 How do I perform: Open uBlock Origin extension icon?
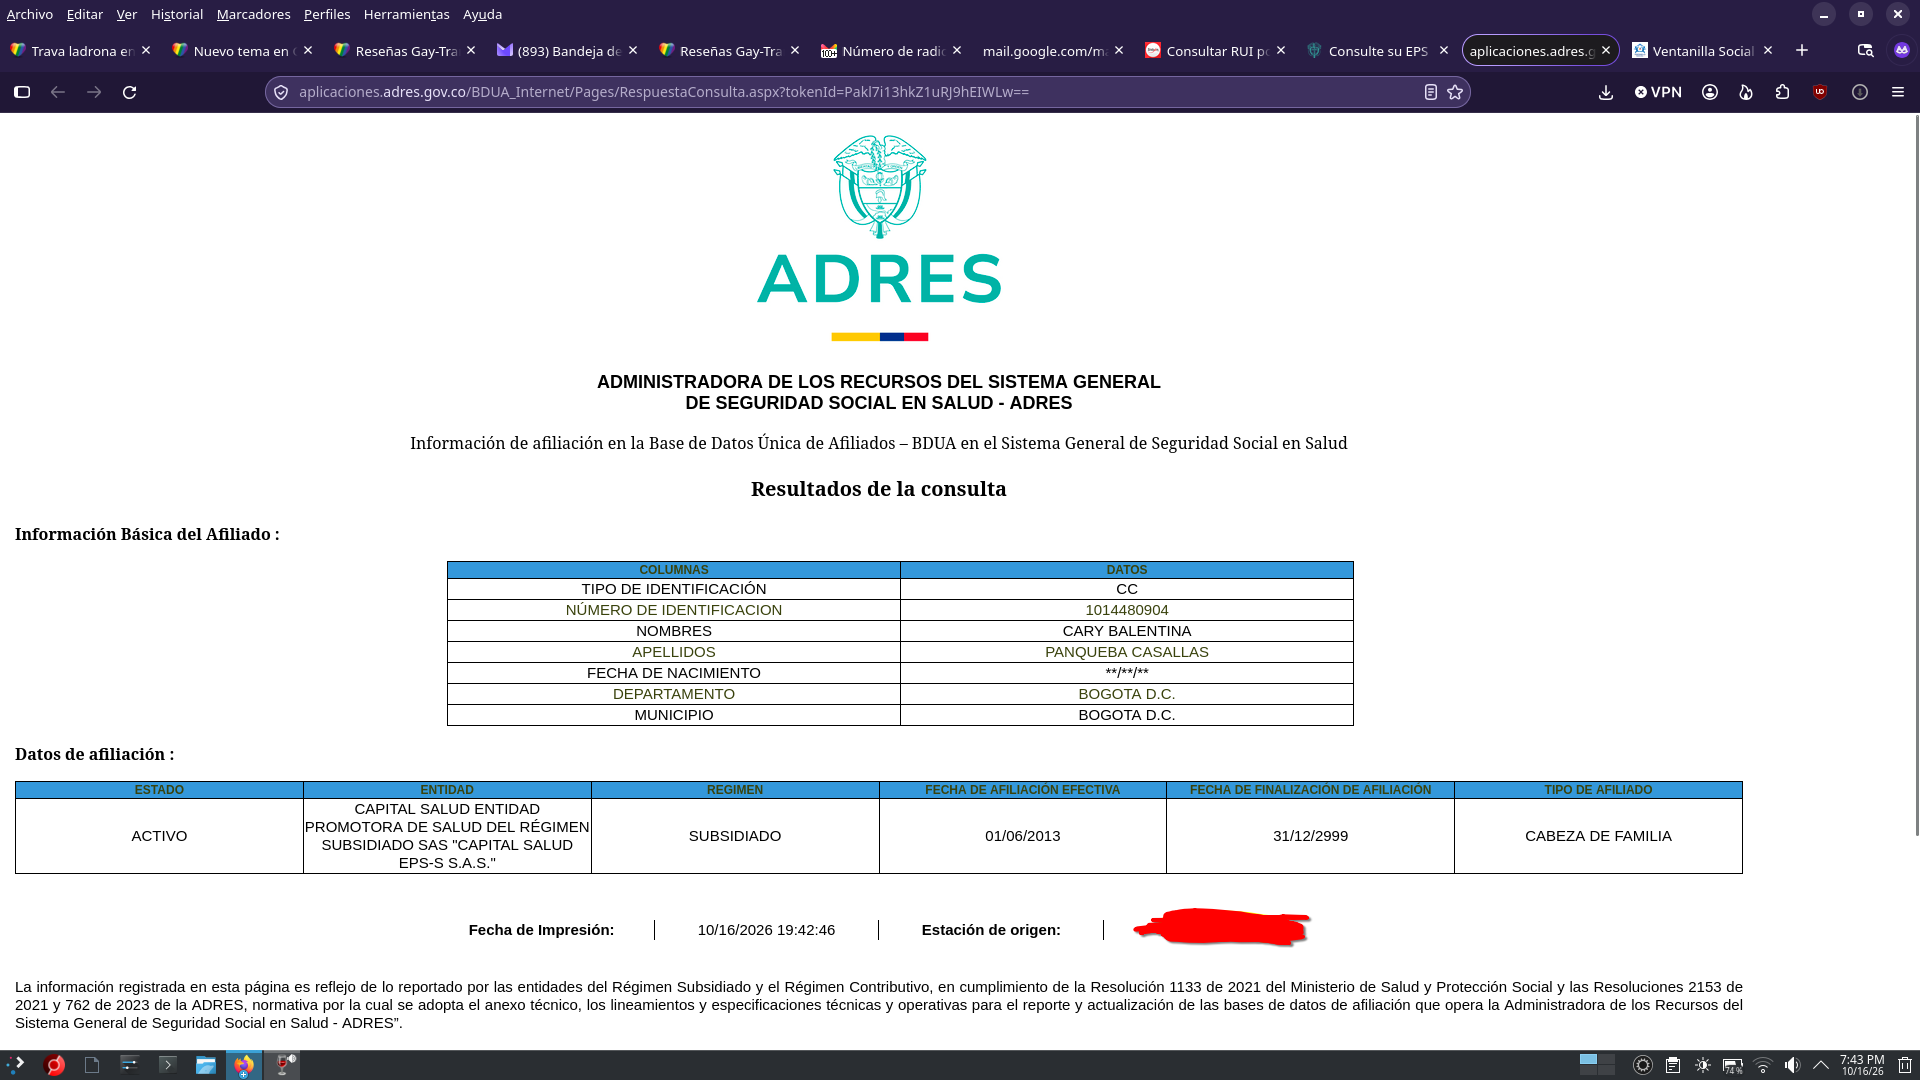1820,92
